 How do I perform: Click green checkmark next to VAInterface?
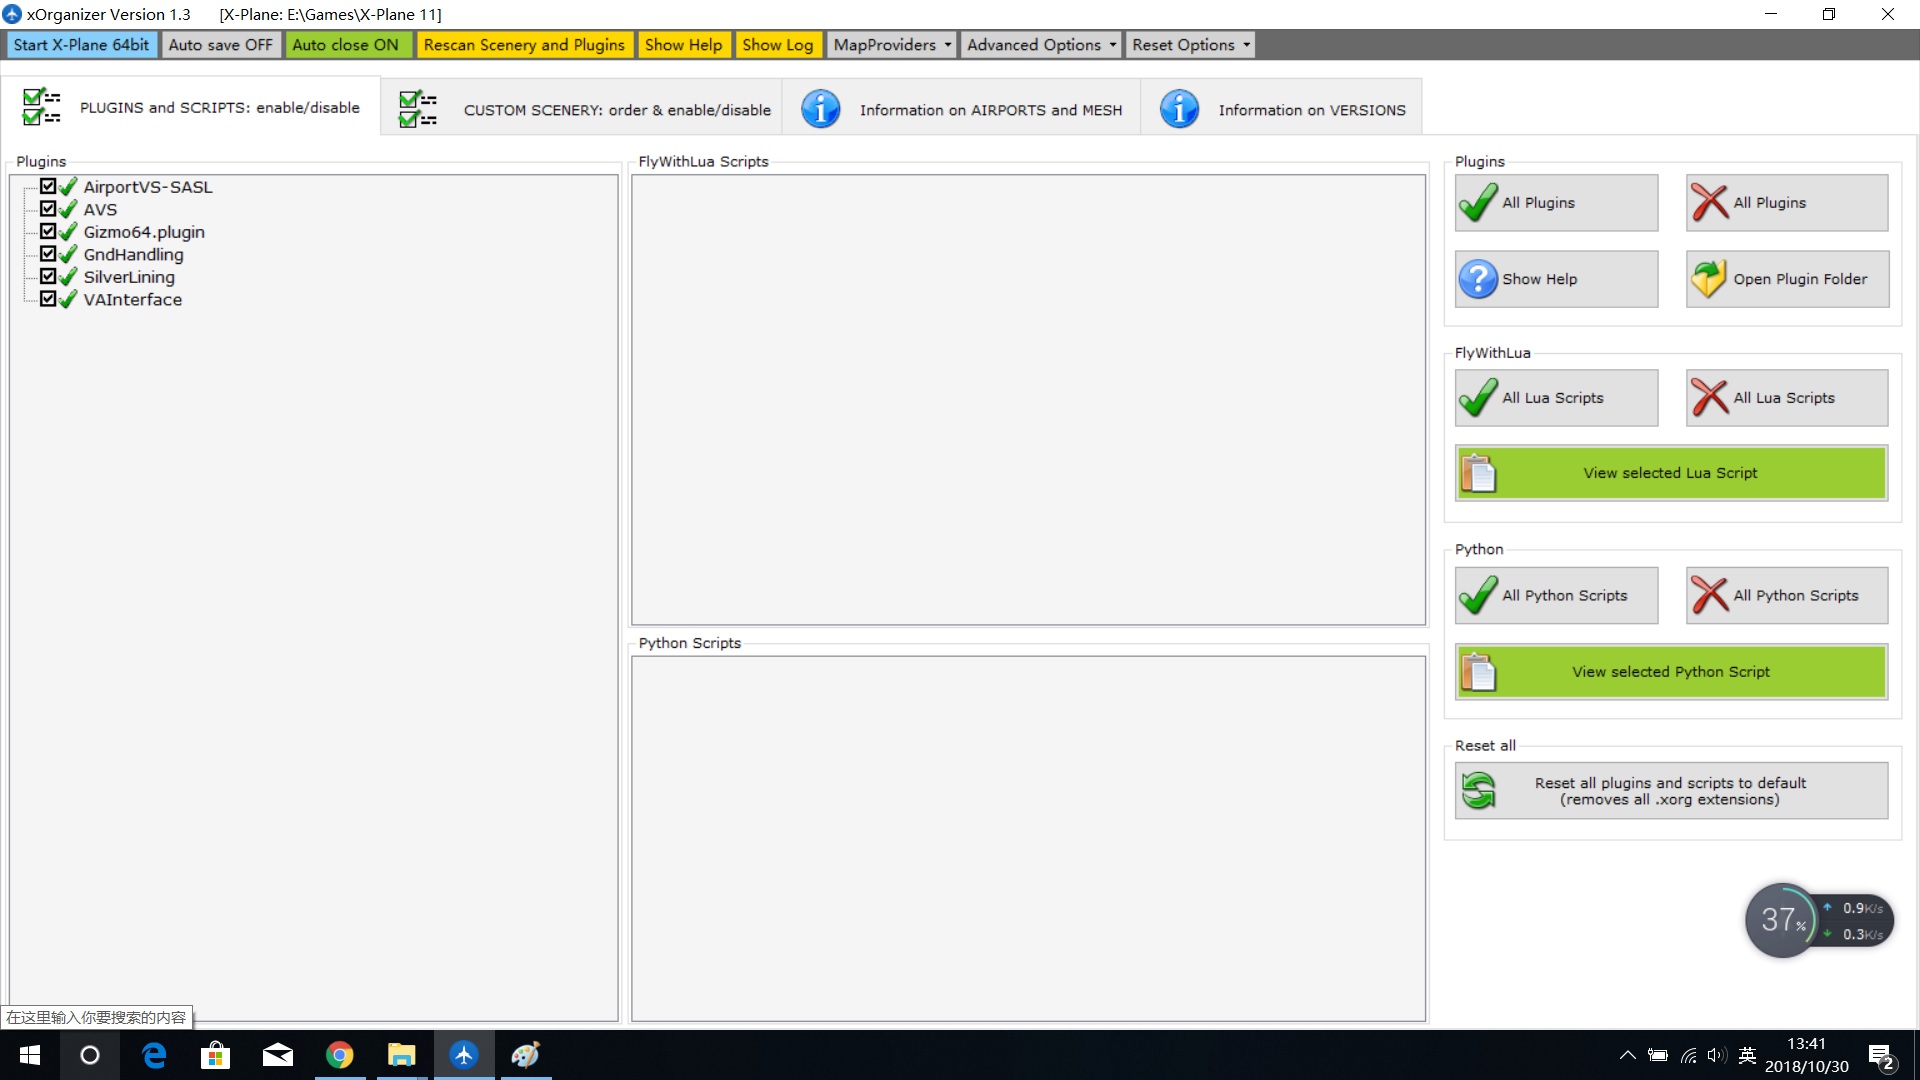click(68, 300)
